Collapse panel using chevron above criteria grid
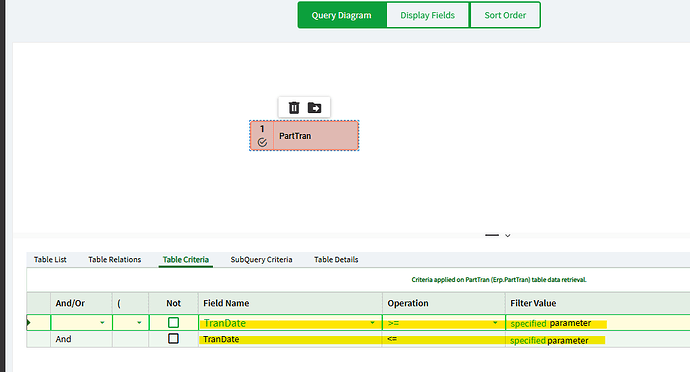 [507, 236]
